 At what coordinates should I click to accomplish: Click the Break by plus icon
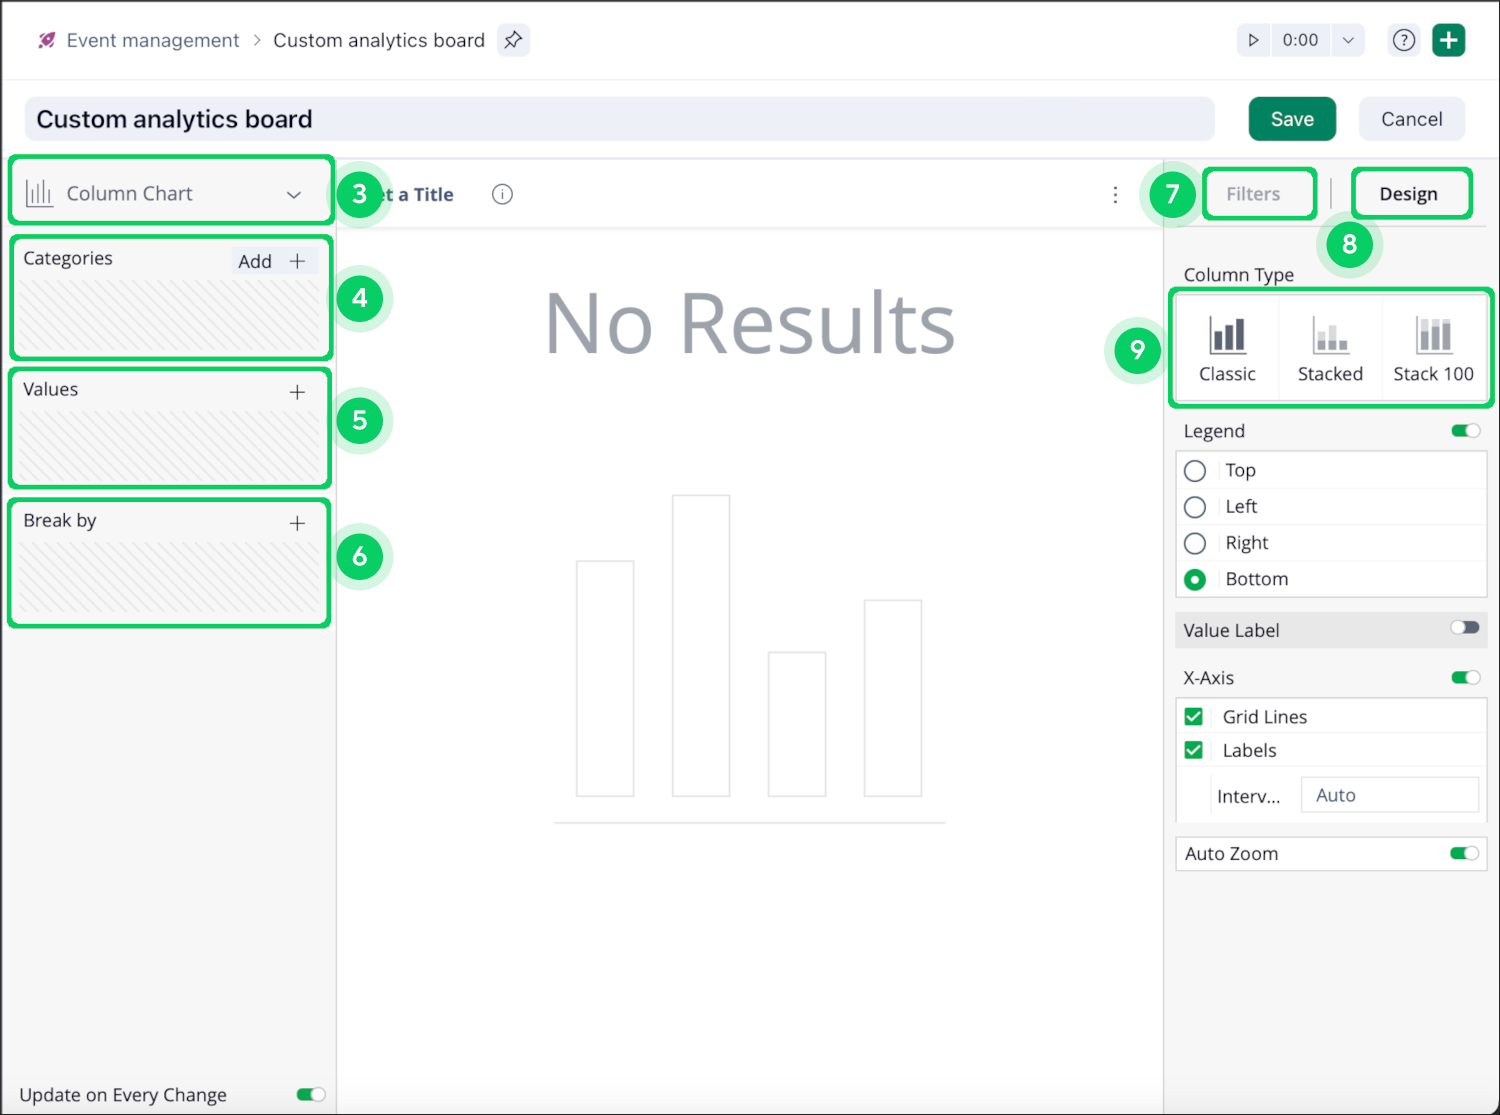point(297,523)
